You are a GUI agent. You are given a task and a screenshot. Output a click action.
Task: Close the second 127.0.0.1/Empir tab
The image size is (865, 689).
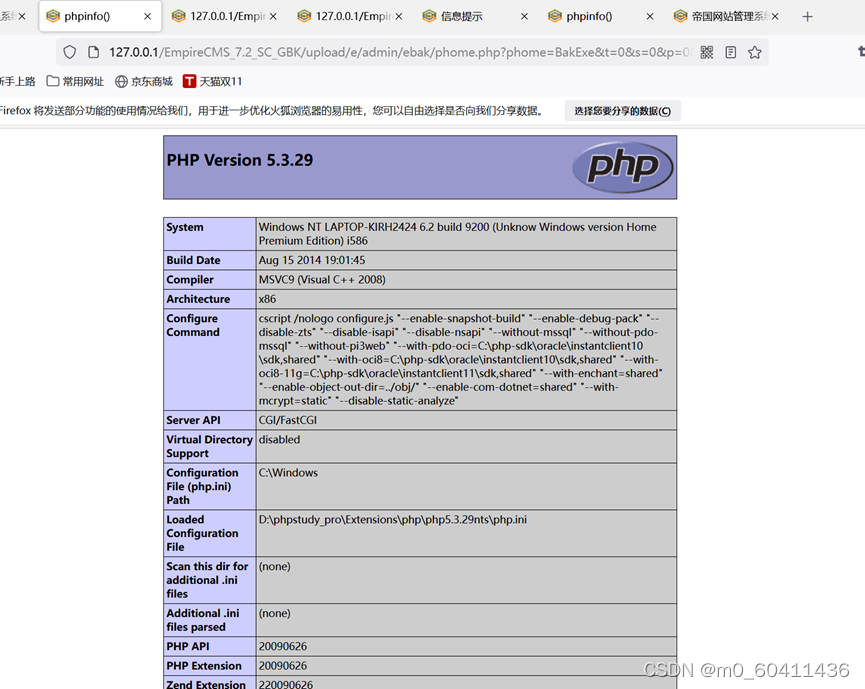click(398, 17)
